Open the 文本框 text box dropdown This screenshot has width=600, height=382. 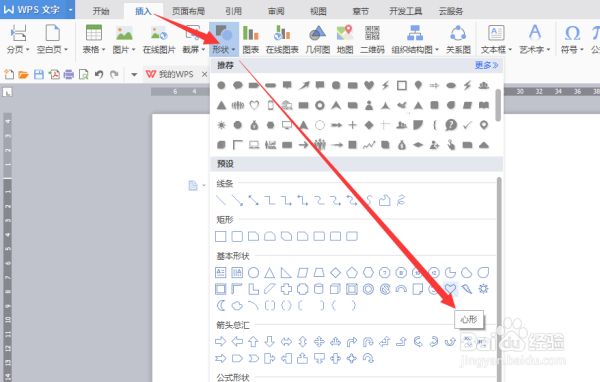click(496, 39)
